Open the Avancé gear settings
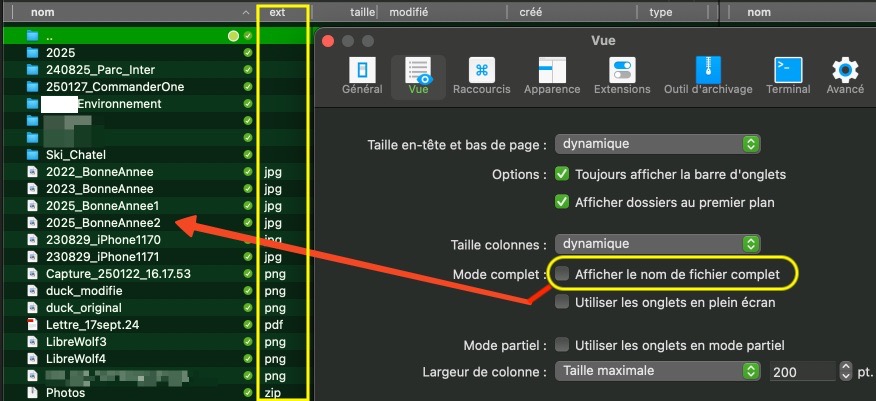876x401 pixels. (x=846, y=75)
